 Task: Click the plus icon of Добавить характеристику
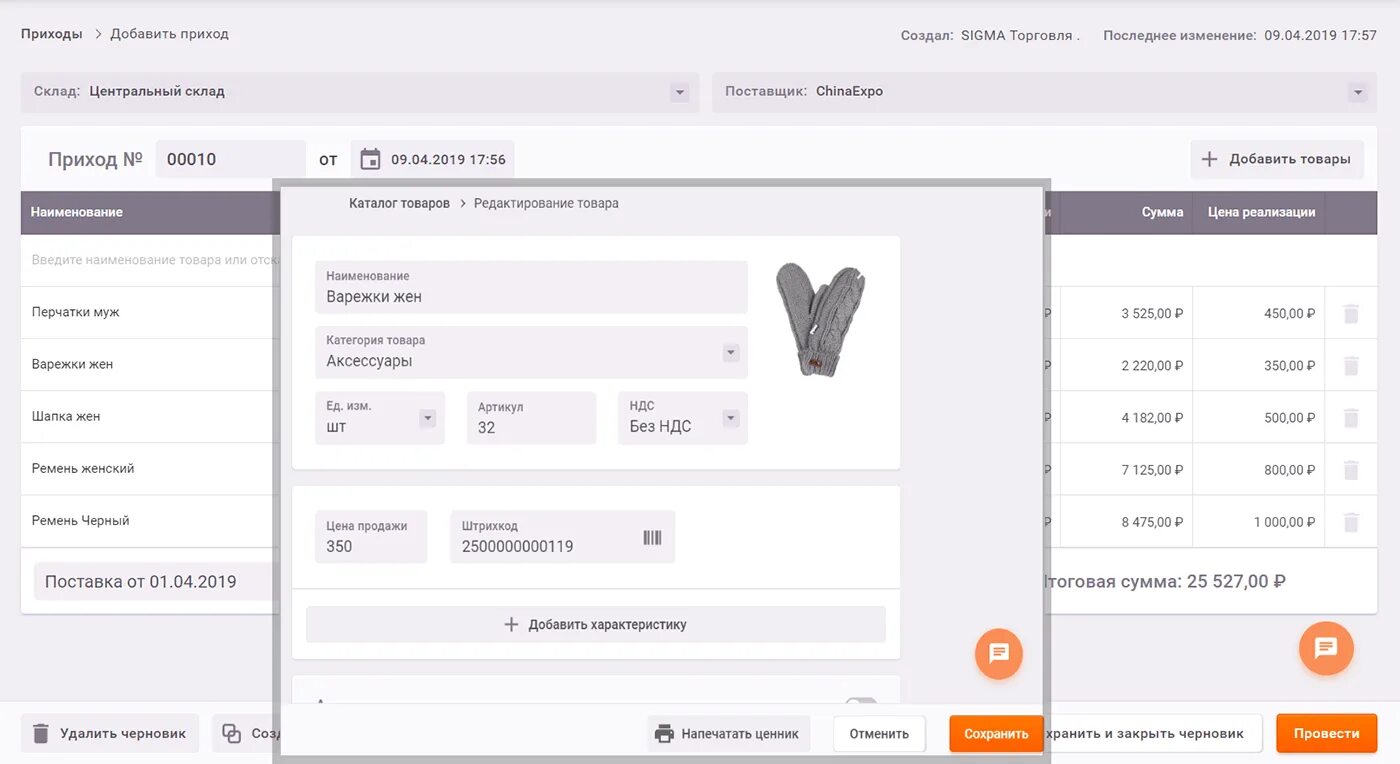(511, 624)
